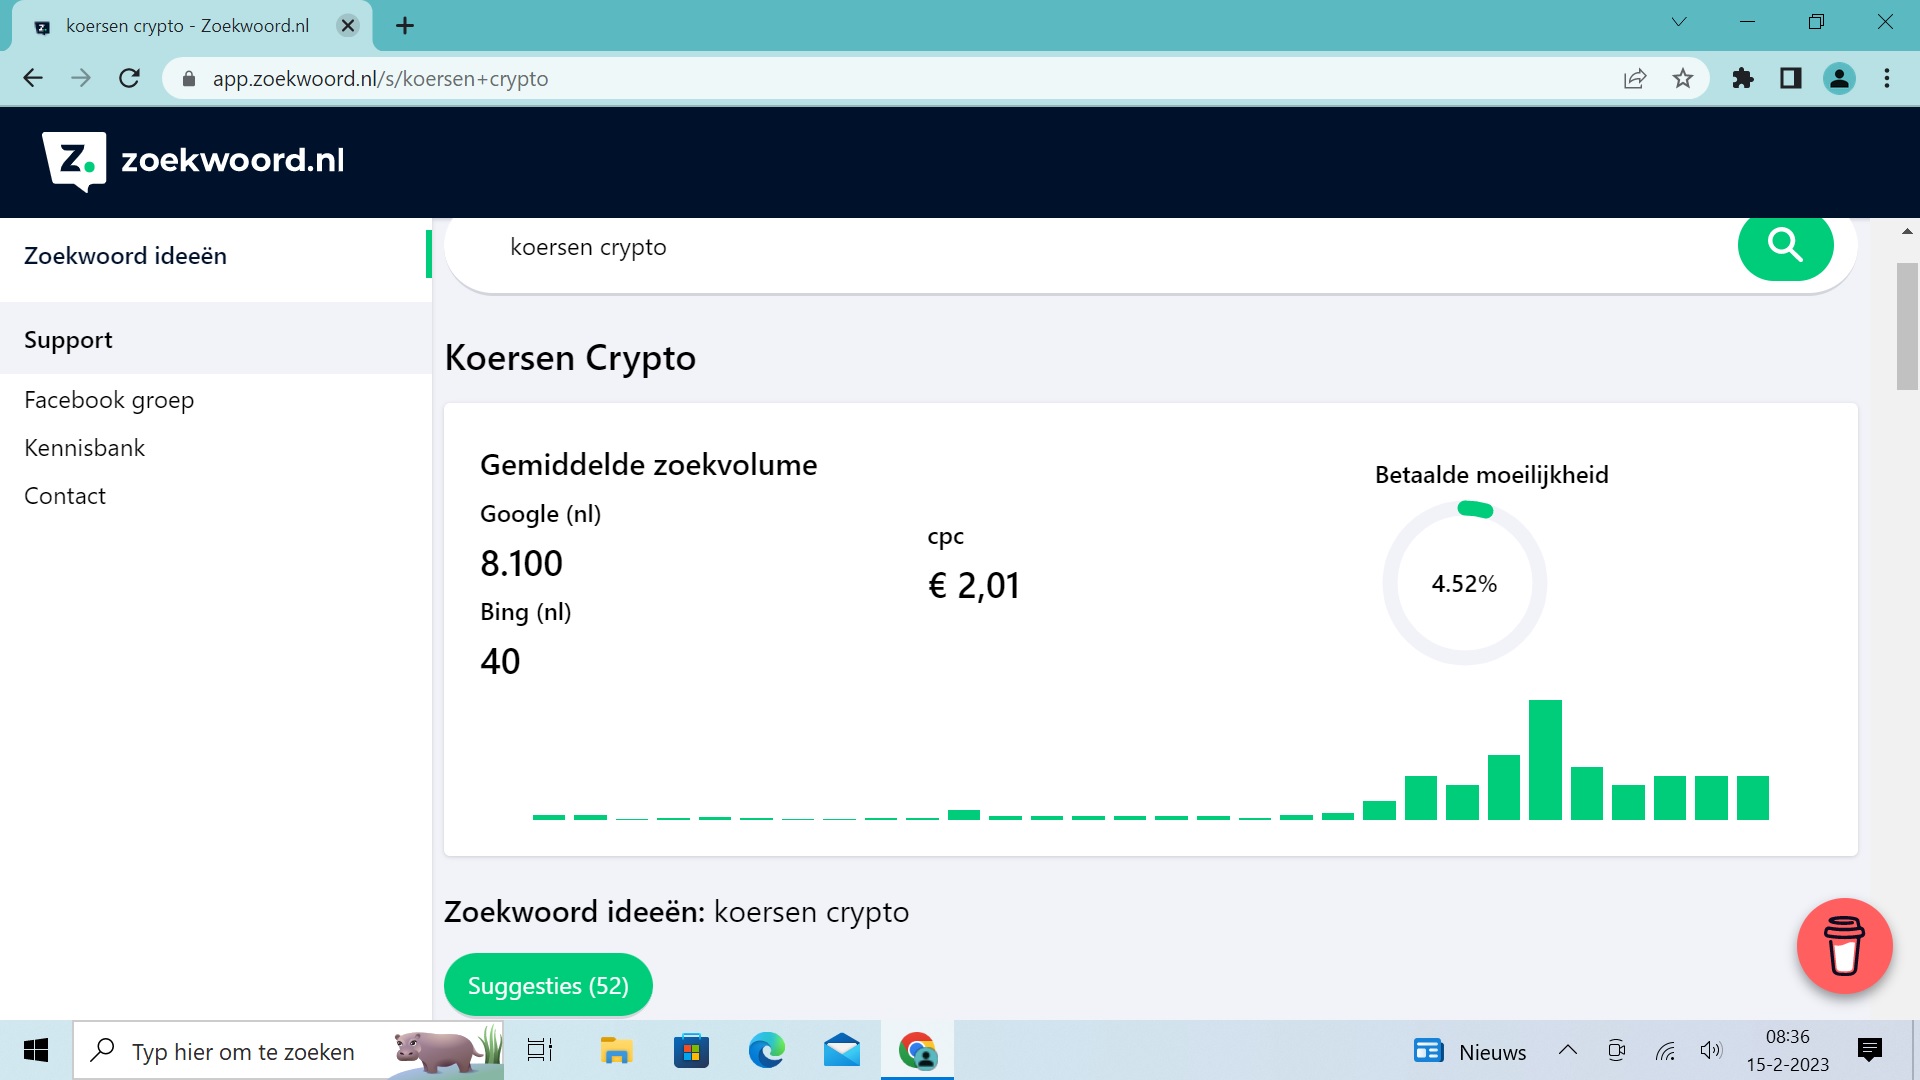Open Task View on the taskbar
1920x1080 pixels.
click(x=540, y=1051)
